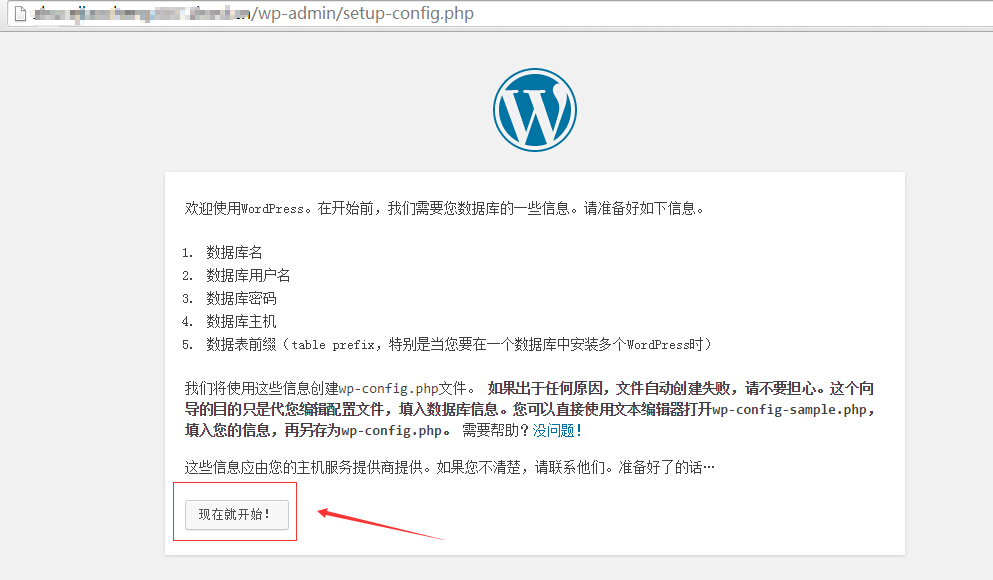Viewport: 993px width, 580px height.
Task: Open the 没问题! help link
Action: click(x=557, y=431)
